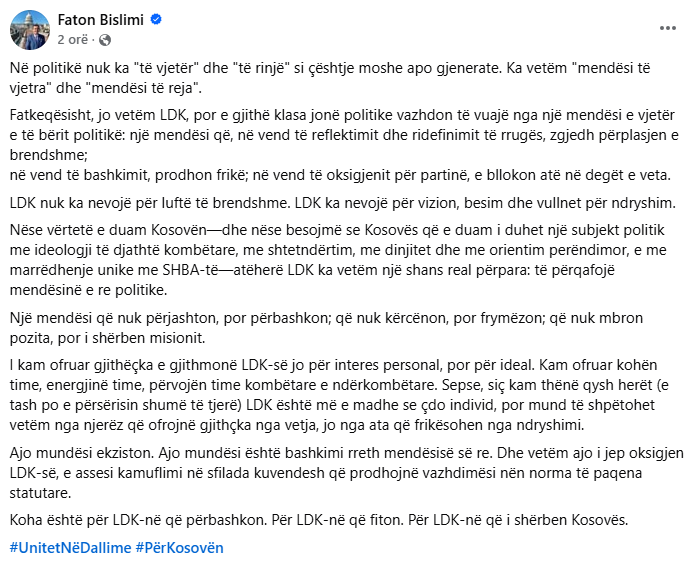
Task: Click the line 'Koha është për LDK-në'
Action: tap(320, 522)
